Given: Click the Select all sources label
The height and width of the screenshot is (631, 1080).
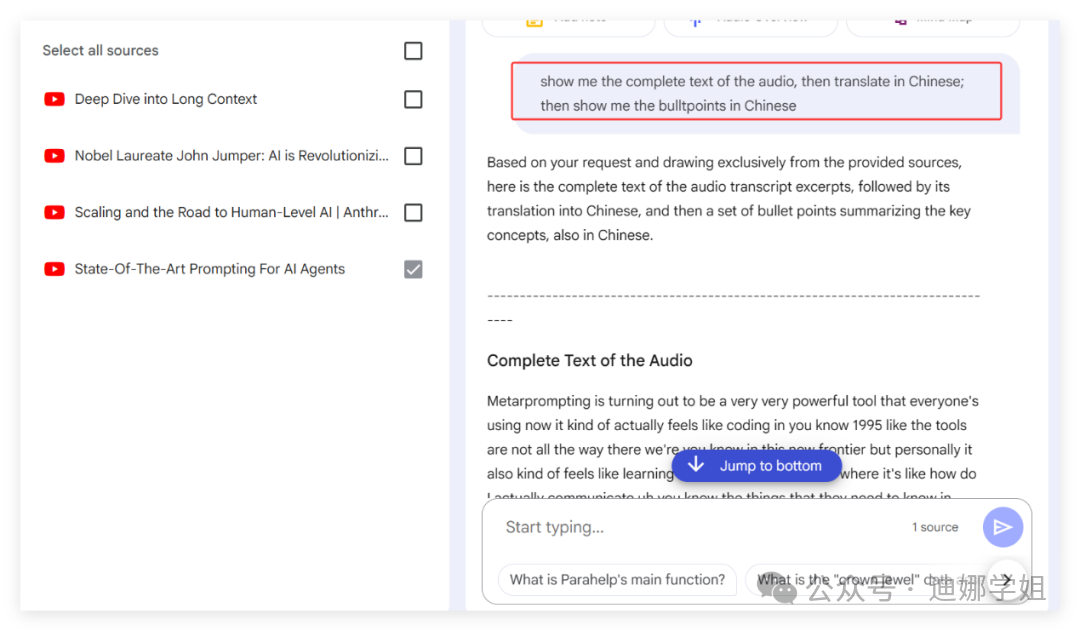Looking at the screenshot, I should pos(101,50).
